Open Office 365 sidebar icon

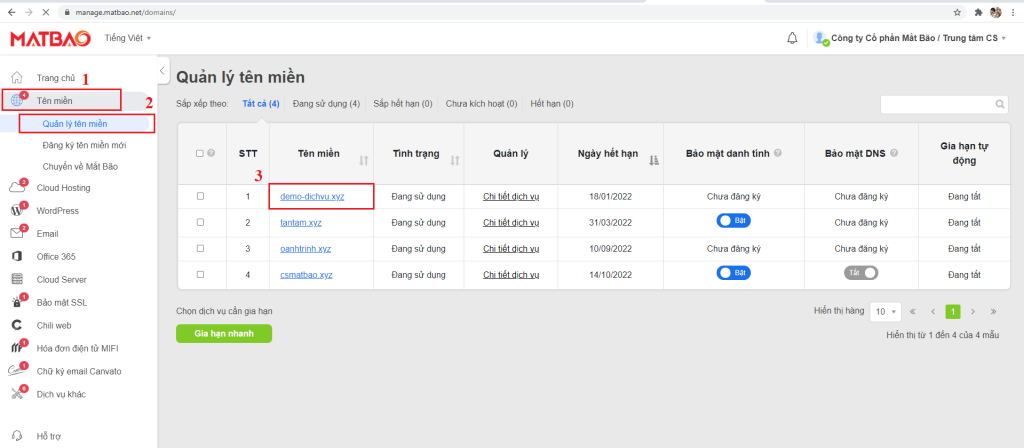click(x=17, y=257)
